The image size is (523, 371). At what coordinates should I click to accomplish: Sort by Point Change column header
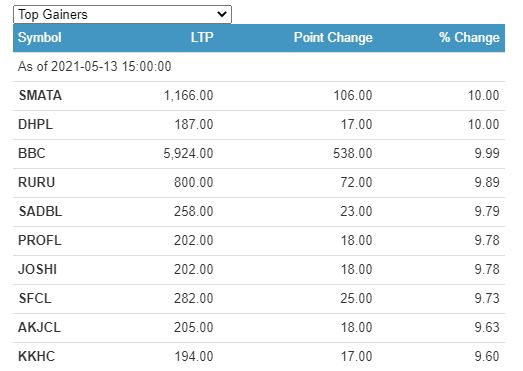coord(333,37)
